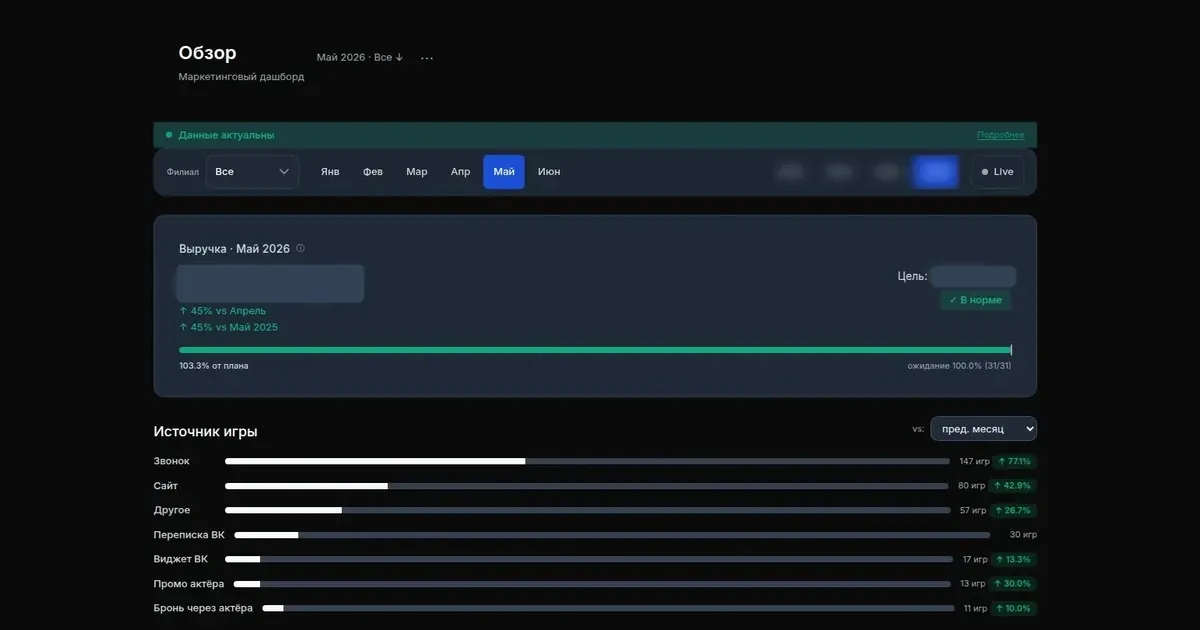Click the ↑ 10.0% badge for Бронь через актёра

[1014, 608]
